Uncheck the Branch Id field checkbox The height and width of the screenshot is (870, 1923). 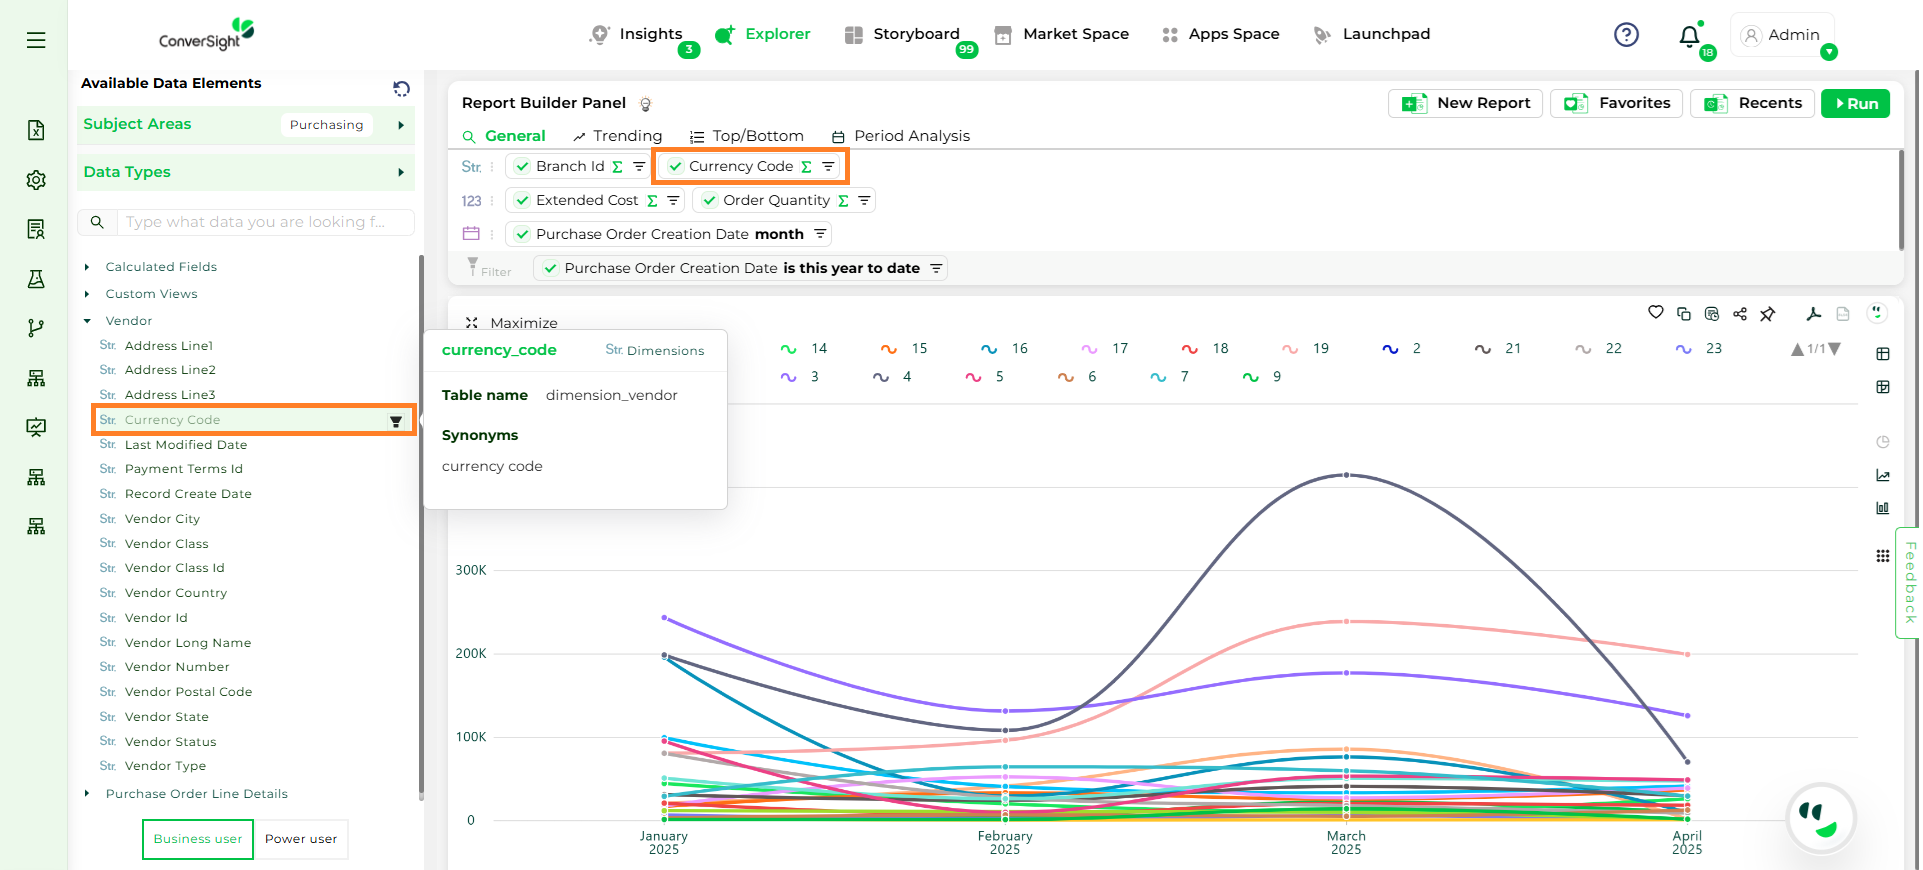coord(522,167)
